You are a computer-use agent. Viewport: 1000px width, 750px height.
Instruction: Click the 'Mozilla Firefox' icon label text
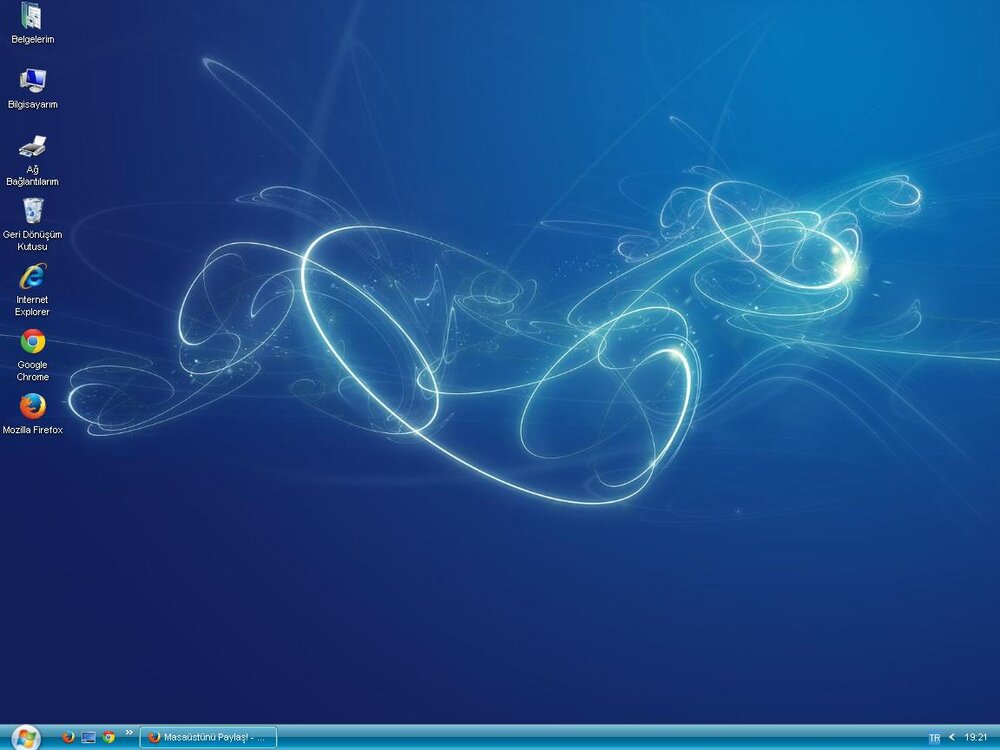pos(32,430)
